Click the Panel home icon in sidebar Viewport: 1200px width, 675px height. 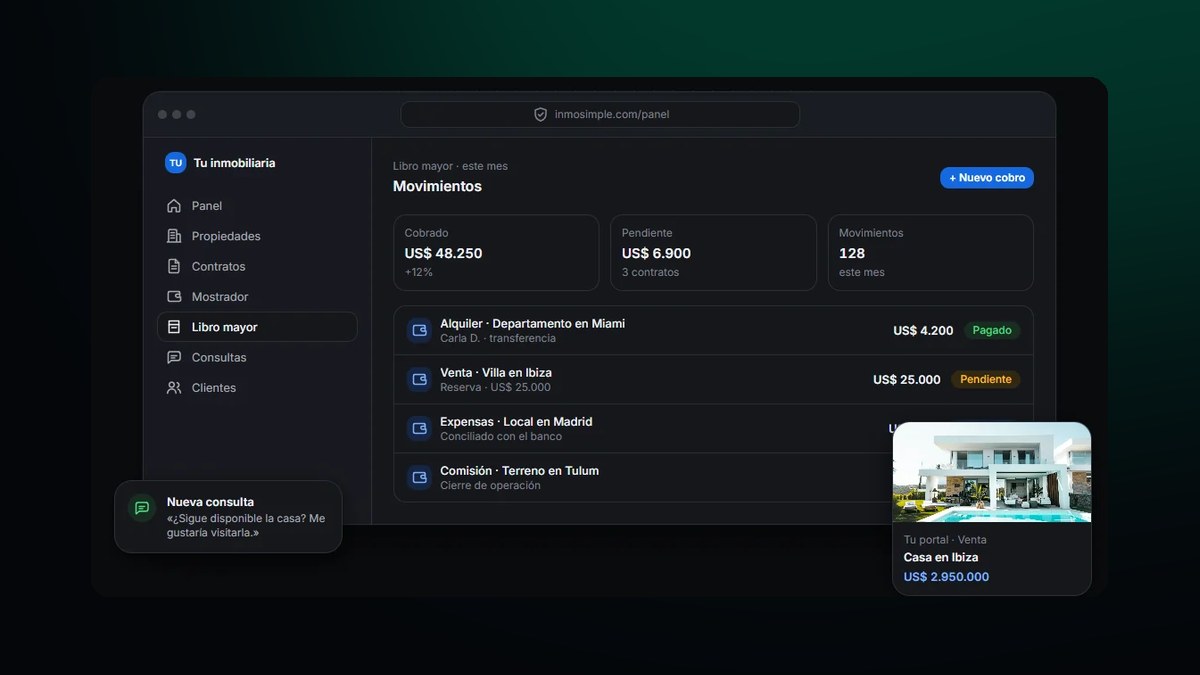[x=174, y=206]
